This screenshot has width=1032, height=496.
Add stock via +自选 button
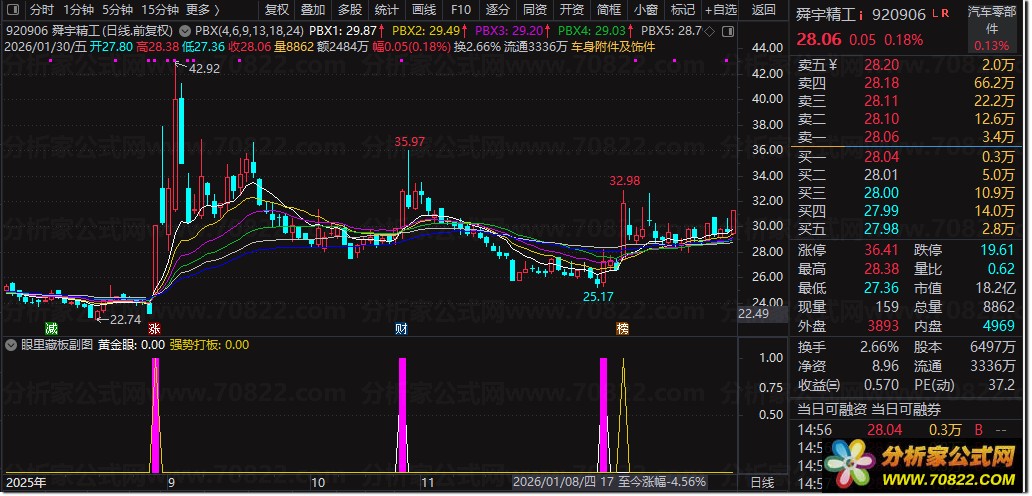[720, 10]
